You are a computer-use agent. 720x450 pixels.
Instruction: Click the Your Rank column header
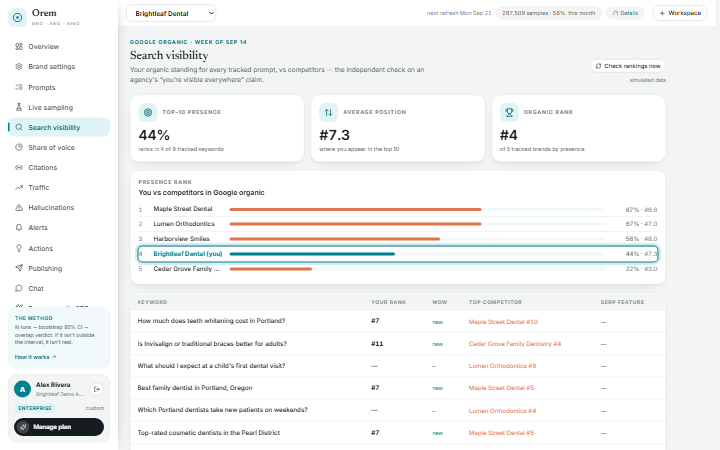[x=388, y=302]
